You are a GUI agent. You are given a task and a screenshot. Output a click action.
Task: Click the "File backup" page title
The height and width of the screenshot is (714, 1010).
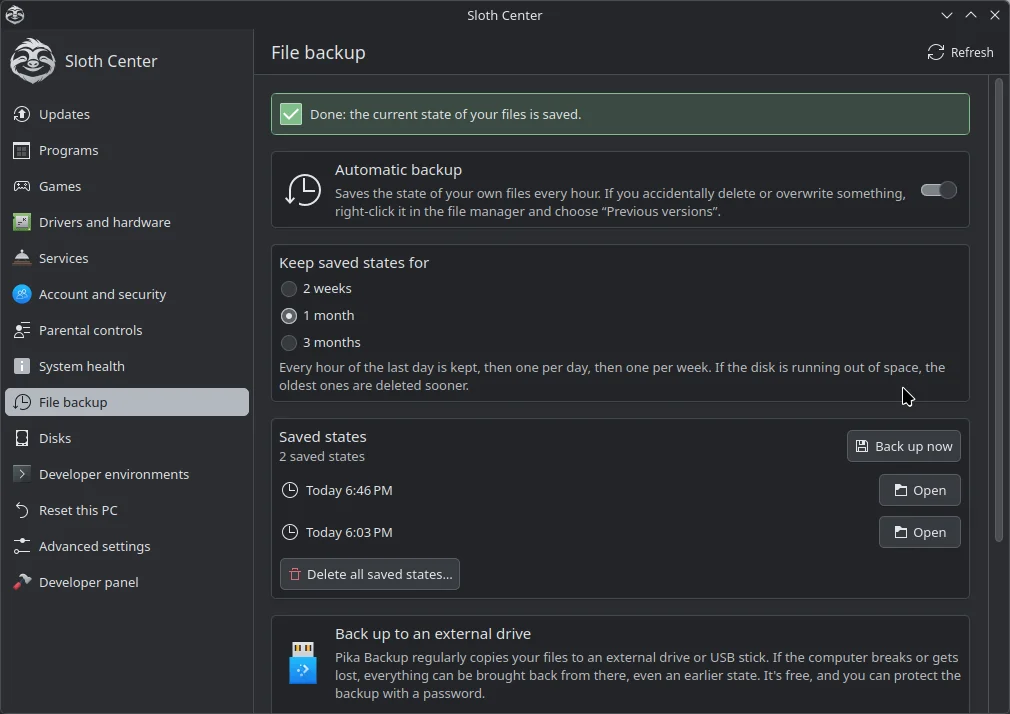318,52
